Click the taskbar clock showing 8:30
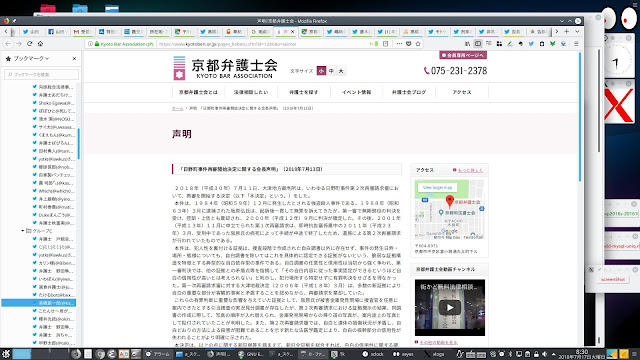Viewport: 640px width, 360px height. [581, 354]
